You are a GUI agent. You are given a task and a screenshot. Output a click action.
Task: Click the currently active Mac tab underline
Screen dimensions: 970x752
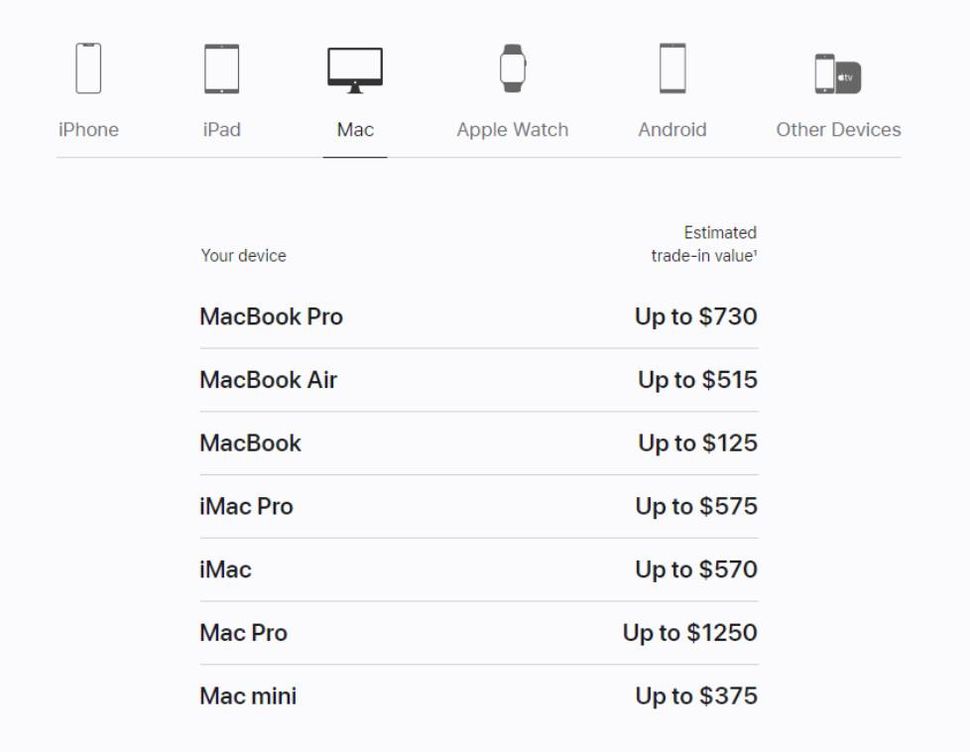pos(354,156)
